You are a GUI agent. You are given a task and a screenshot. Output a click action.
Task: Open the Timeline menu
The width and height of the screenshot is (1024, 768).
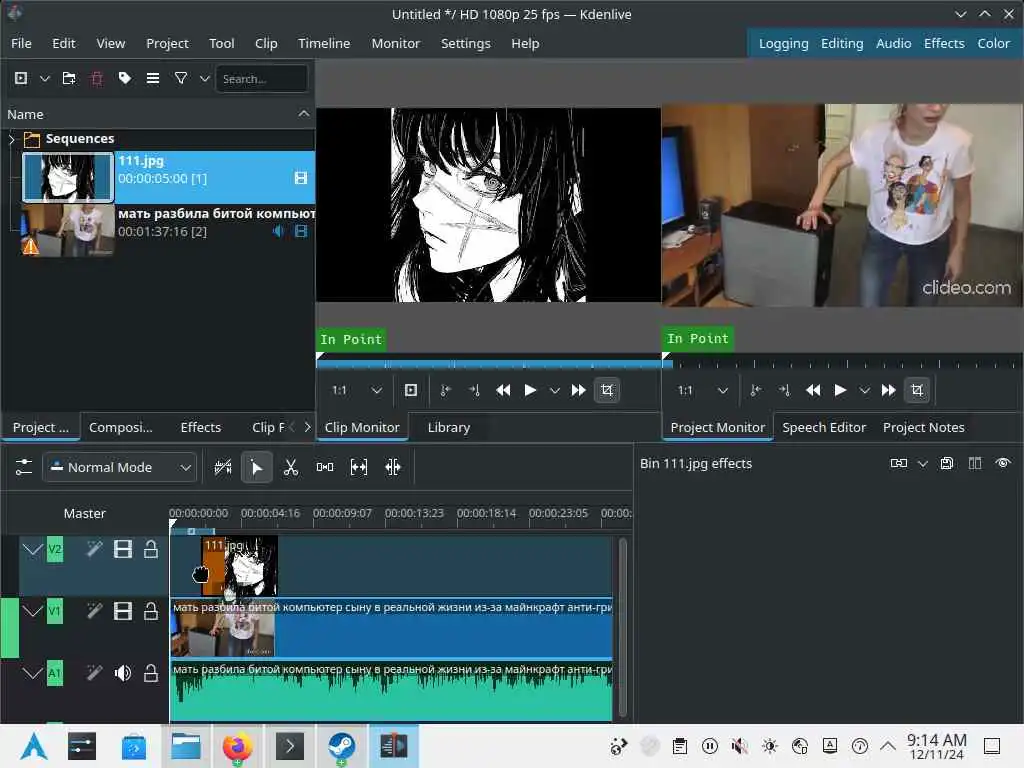[324, 43]
